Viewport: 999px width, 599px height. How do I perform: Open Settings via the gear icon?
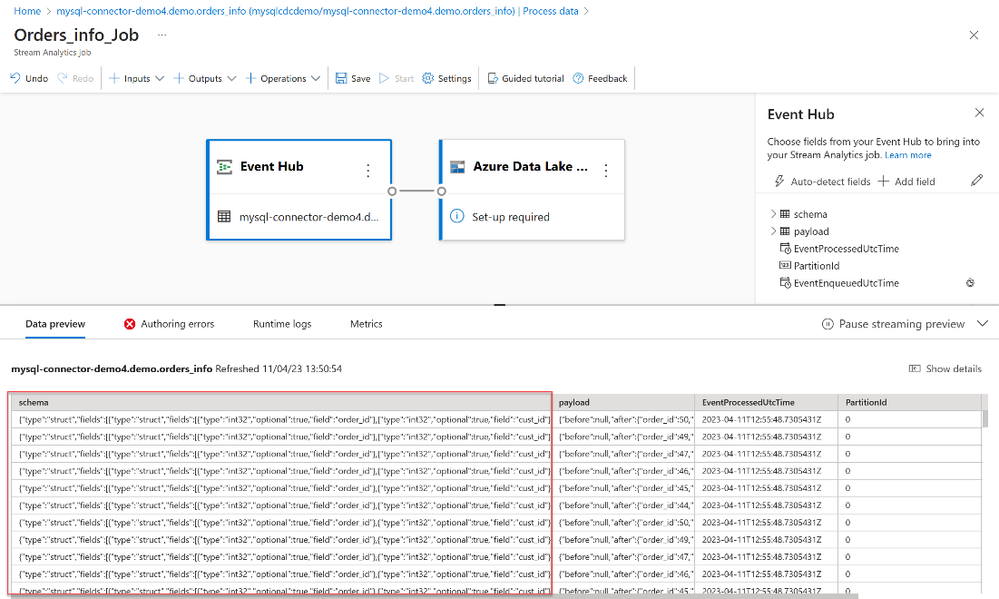click(428, 78)
